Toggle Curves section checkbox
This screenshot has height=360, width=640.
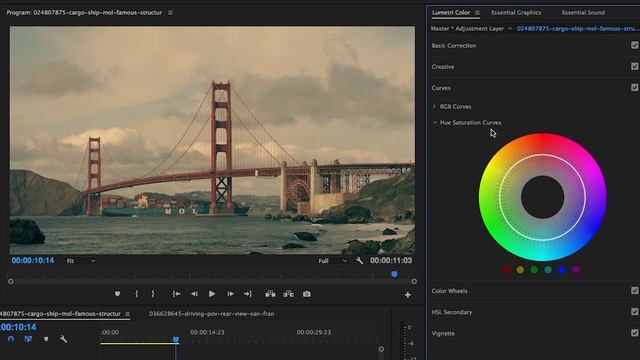click(x=635, y=88)
